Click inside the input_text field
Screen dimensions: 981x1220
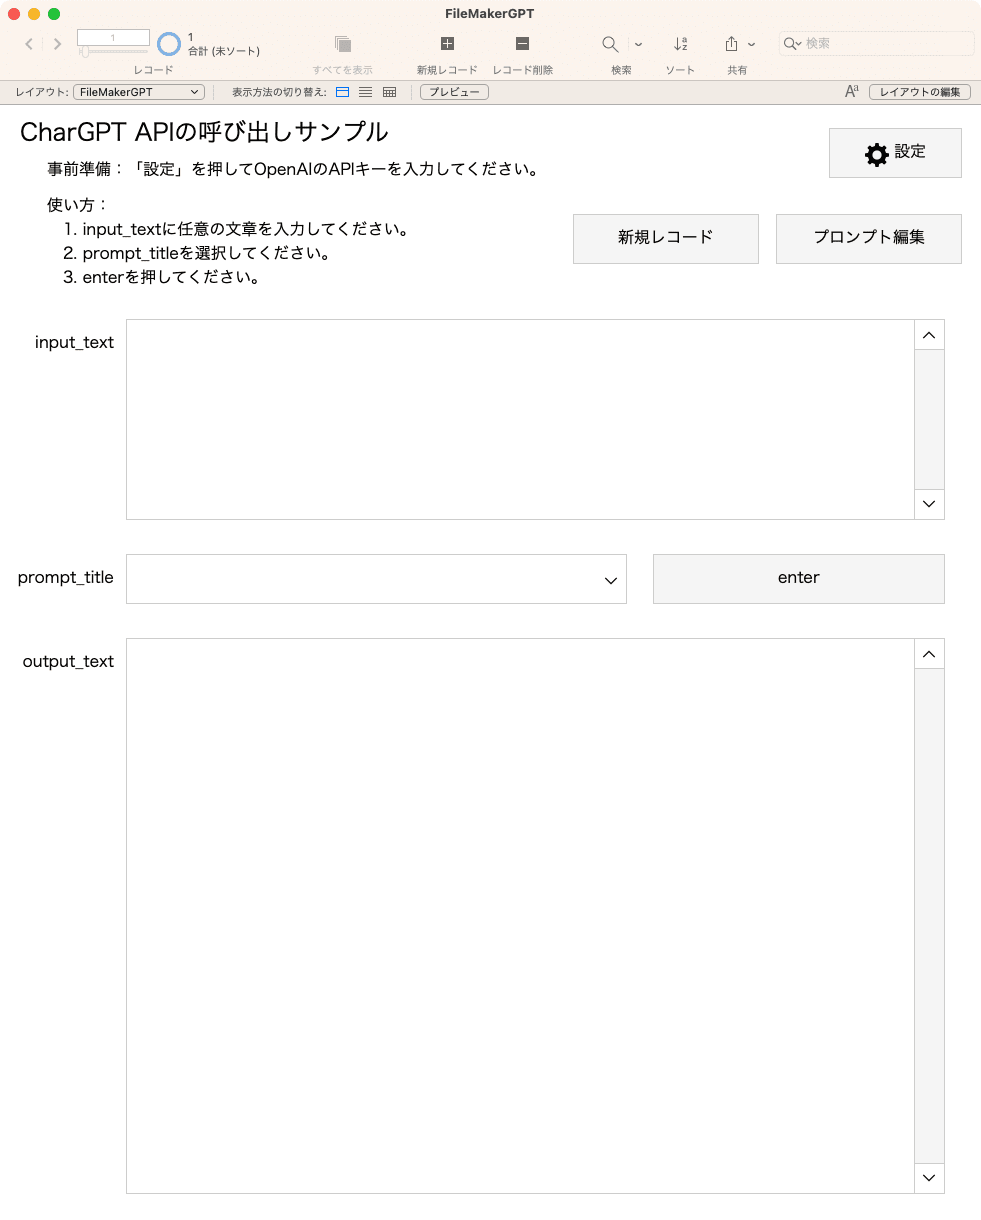(520, 419)
